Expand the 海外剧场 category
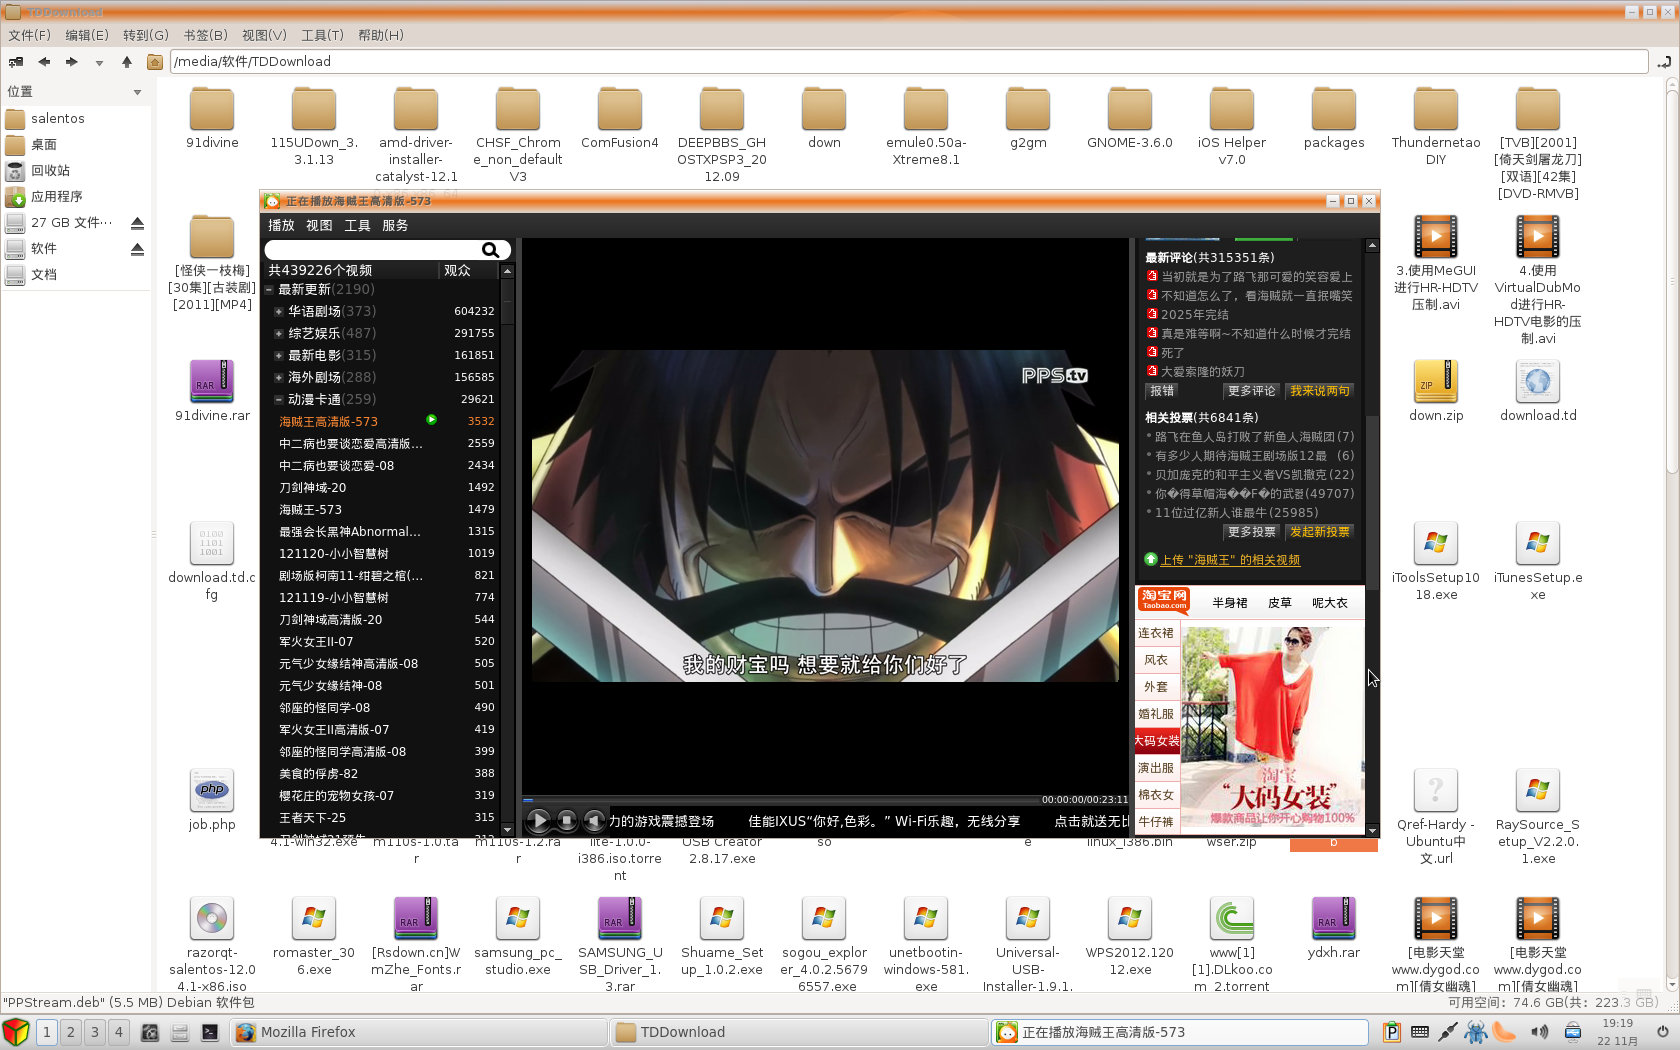 coord(279,378)
